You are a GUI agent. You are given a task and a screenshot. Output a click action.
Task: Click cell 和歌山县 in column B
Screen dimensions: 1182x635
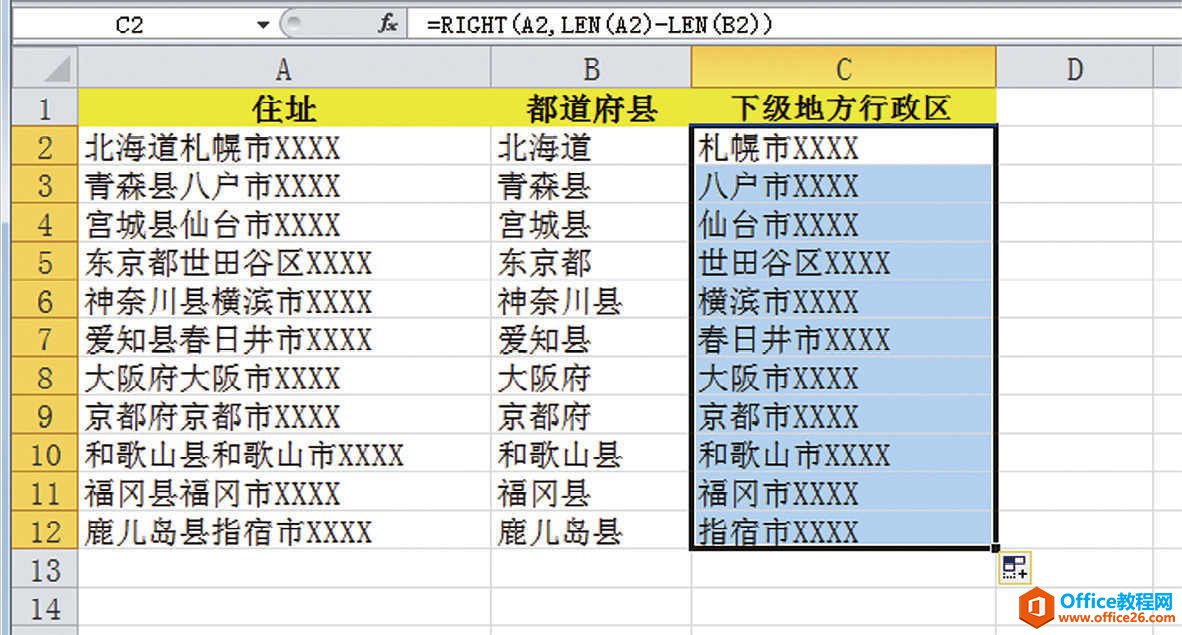(591, 454)
